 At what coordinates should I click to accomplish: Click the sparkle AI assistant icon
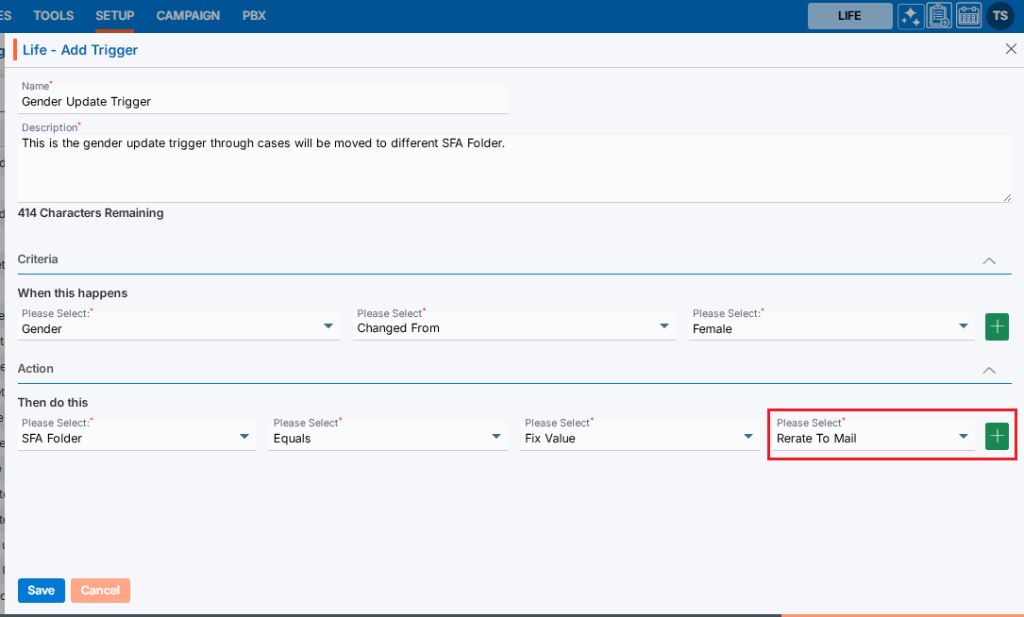(910, 16)
